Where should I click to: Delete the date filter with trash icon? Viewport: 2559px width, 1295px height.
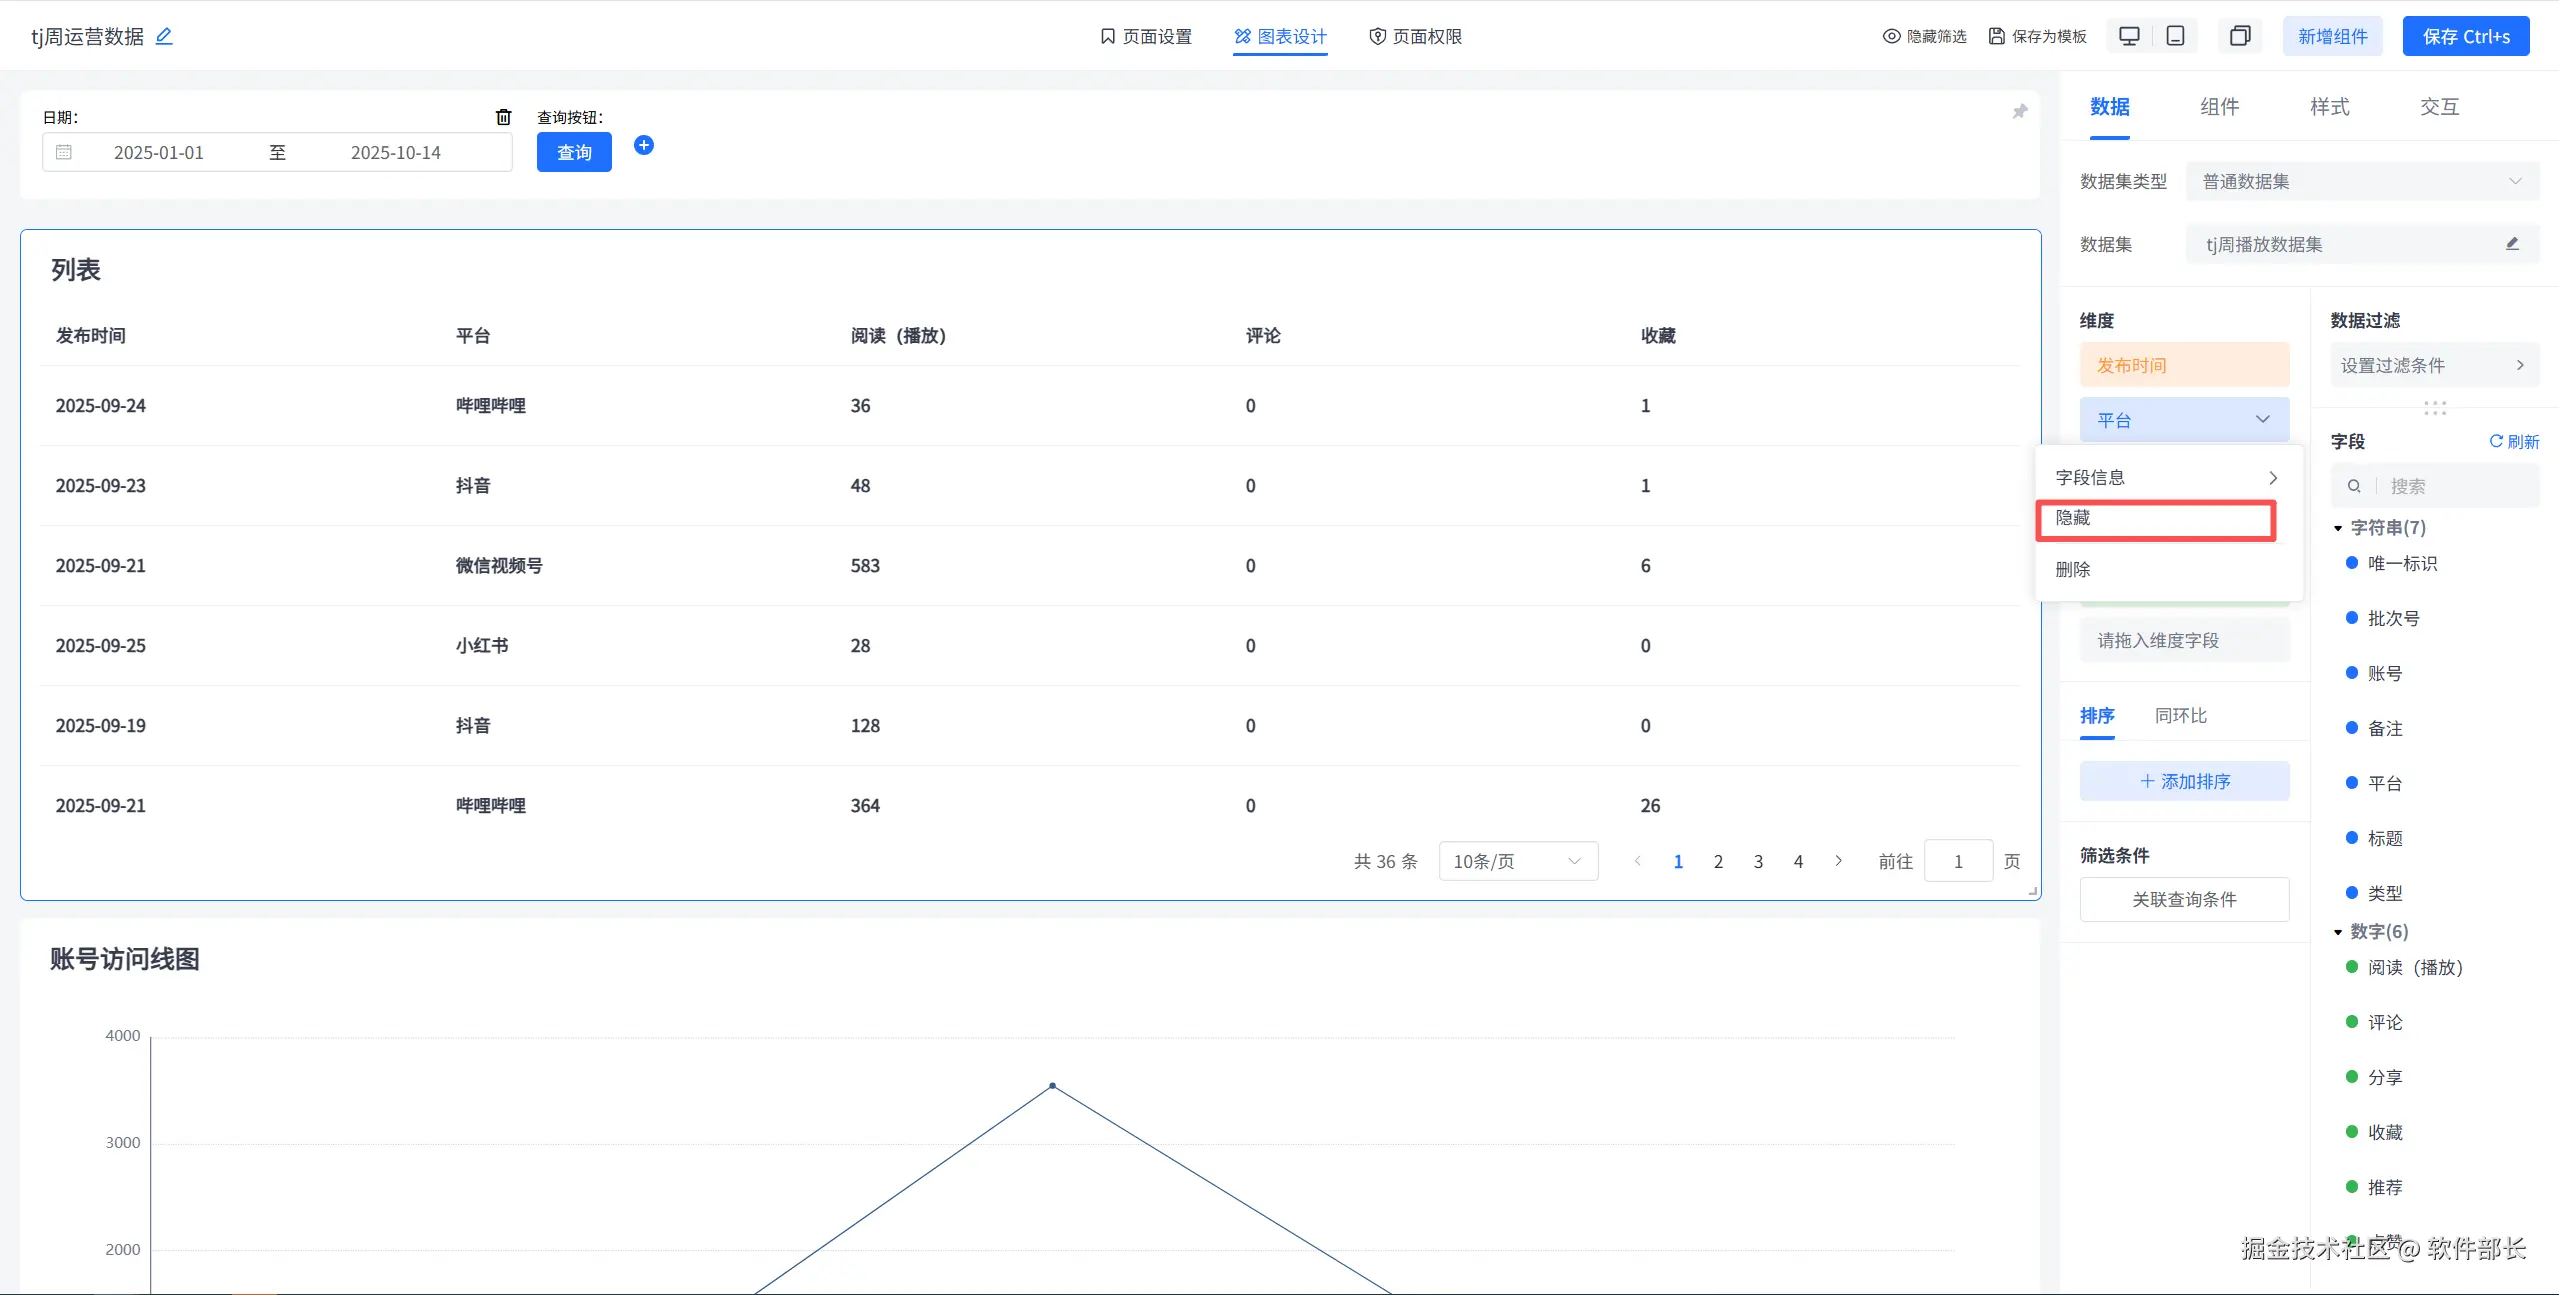tap(504, 117)
